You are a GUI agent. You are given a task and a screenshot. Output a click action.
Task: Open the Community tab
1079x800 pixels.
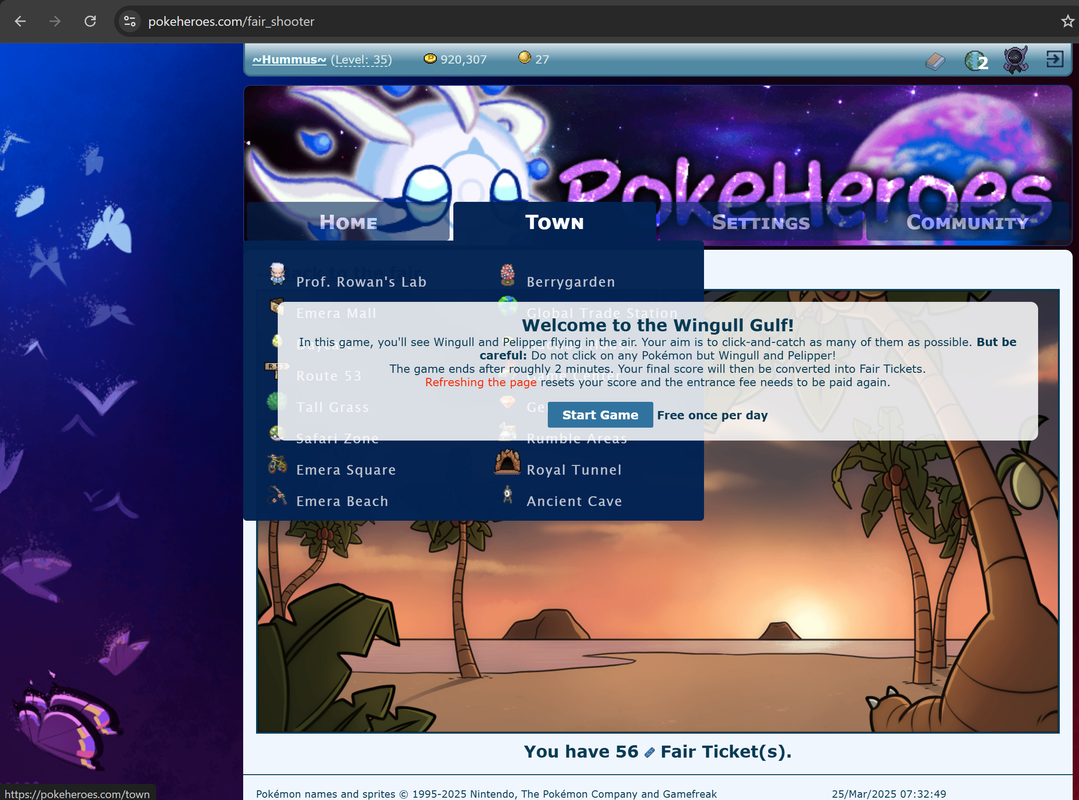(967, 222)
